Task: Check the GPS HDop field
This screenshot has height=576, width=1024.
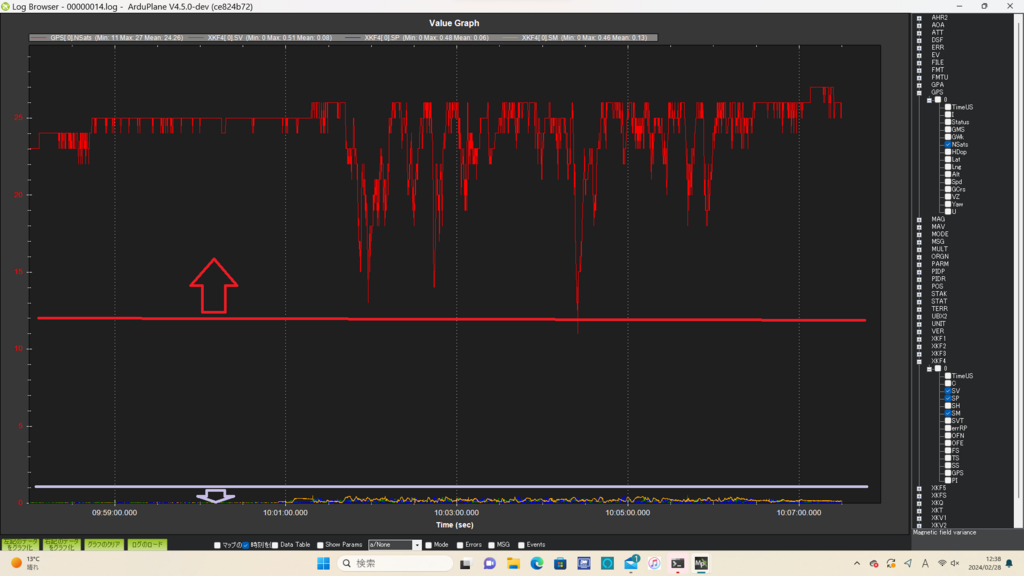Action: coord(948,152)
